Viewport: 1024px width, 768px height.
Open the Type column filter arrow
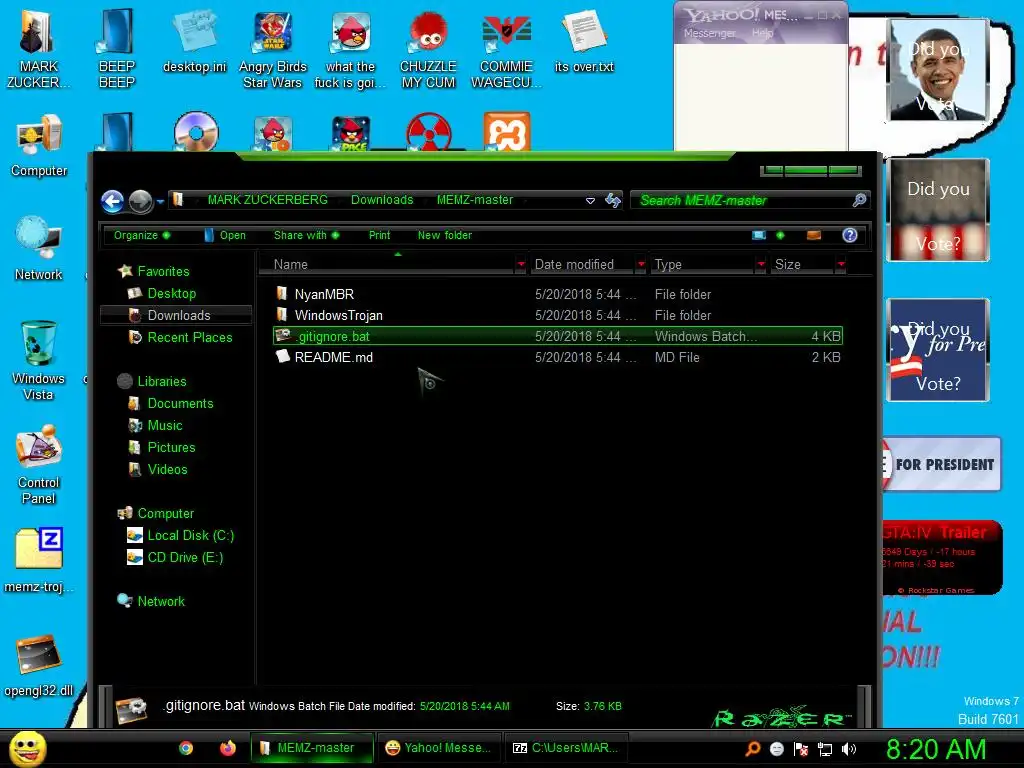(x=761, y=264)
